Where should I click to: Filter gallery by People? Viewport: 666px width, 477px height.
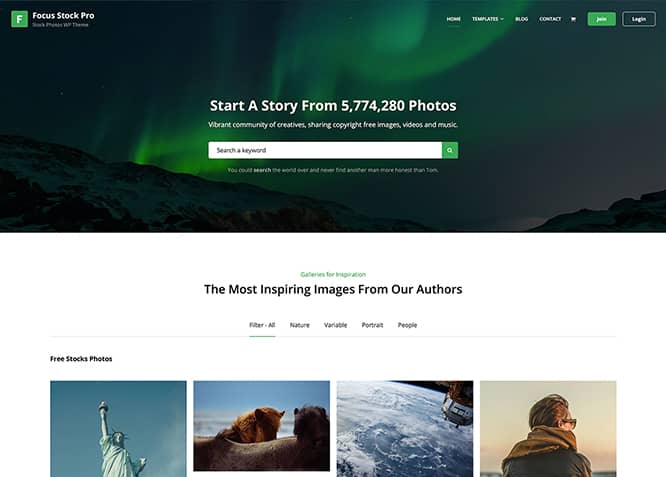coord(407,325)
